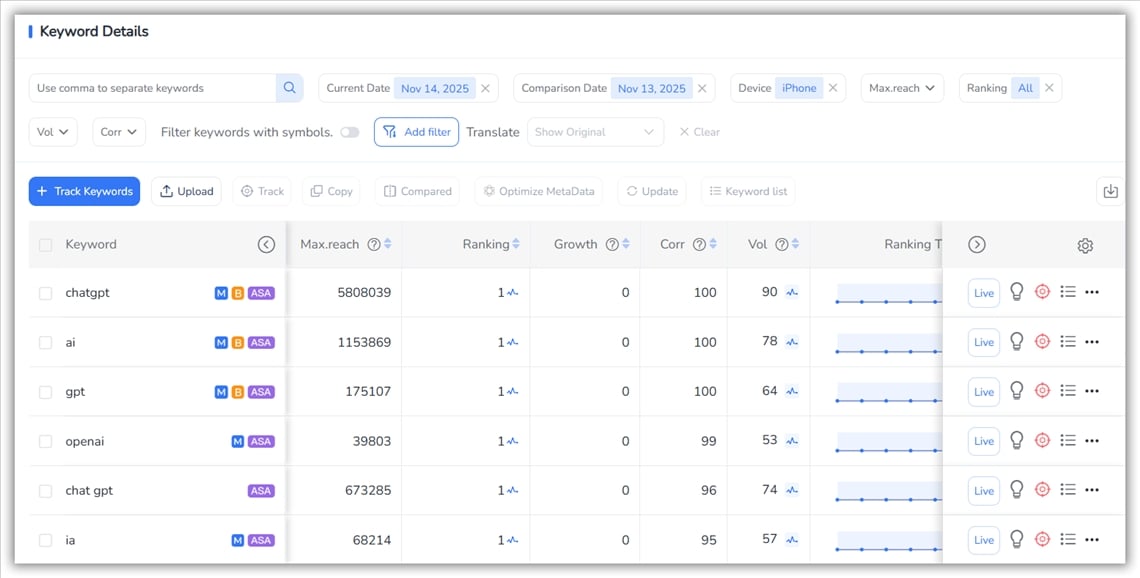
Task: Click the Track Keywords button
Action: [84, 191]
